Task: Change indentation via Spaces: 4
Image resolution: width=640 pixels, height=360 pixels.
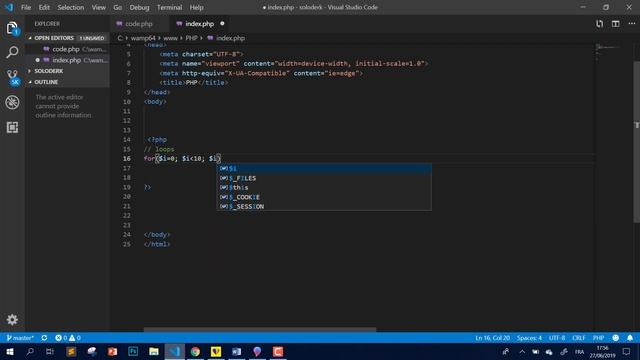Action: [529, 338]
